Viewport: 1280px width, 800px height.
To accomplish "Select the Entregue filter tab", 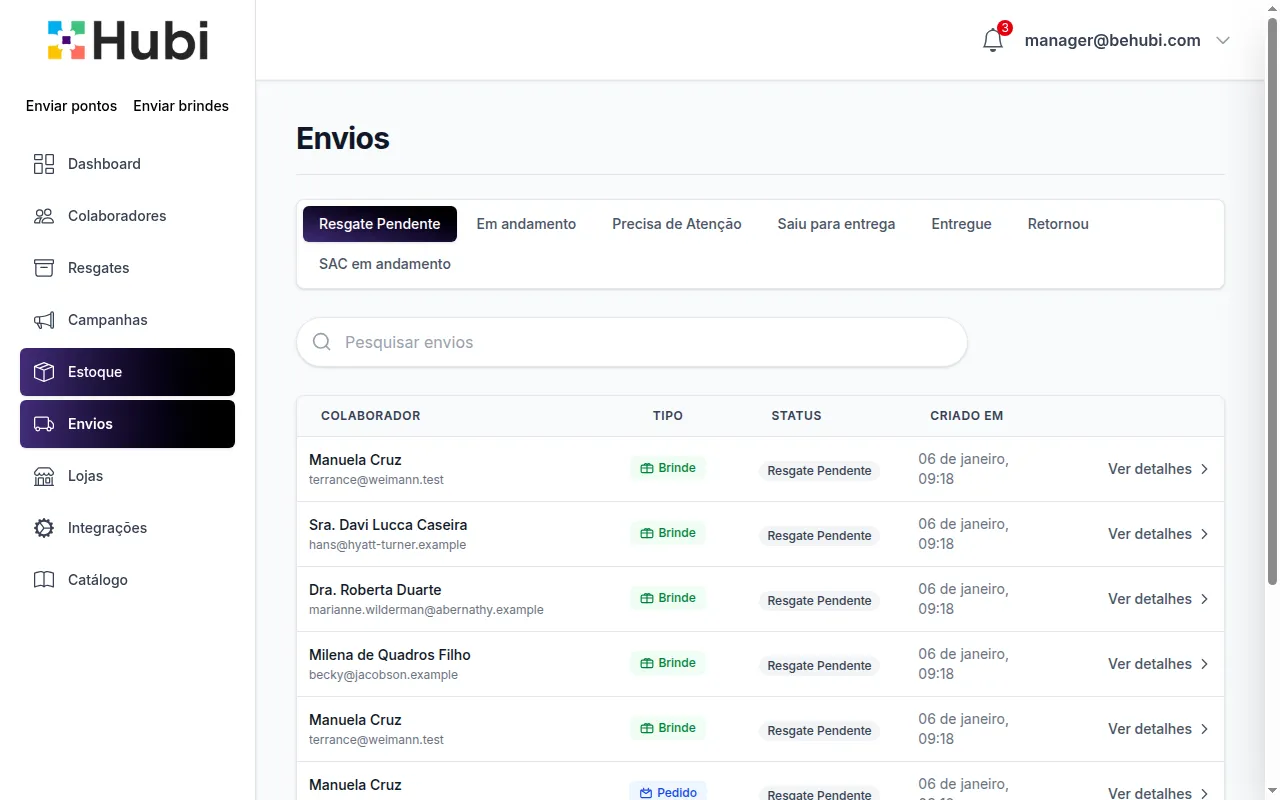I will coord(960,223).
